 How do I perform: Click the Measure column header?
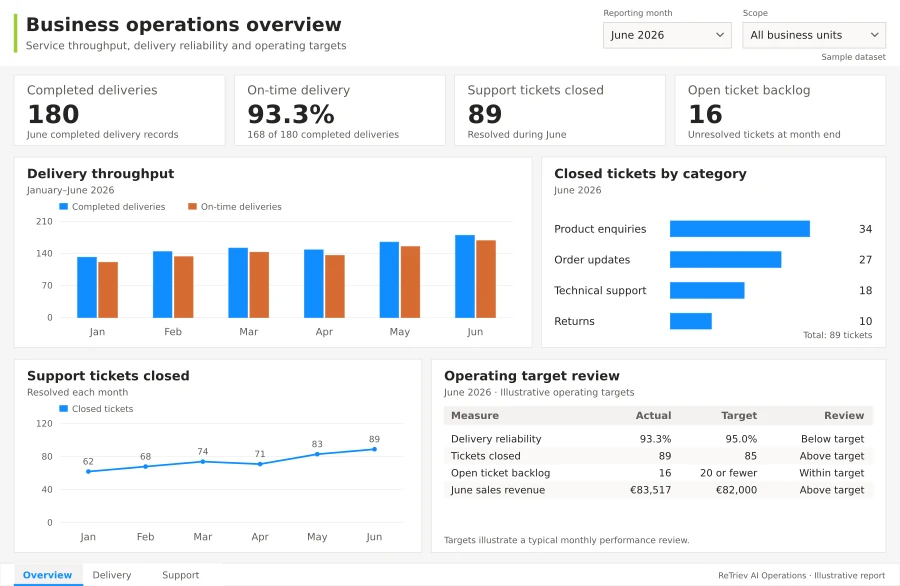coord(475,416)
